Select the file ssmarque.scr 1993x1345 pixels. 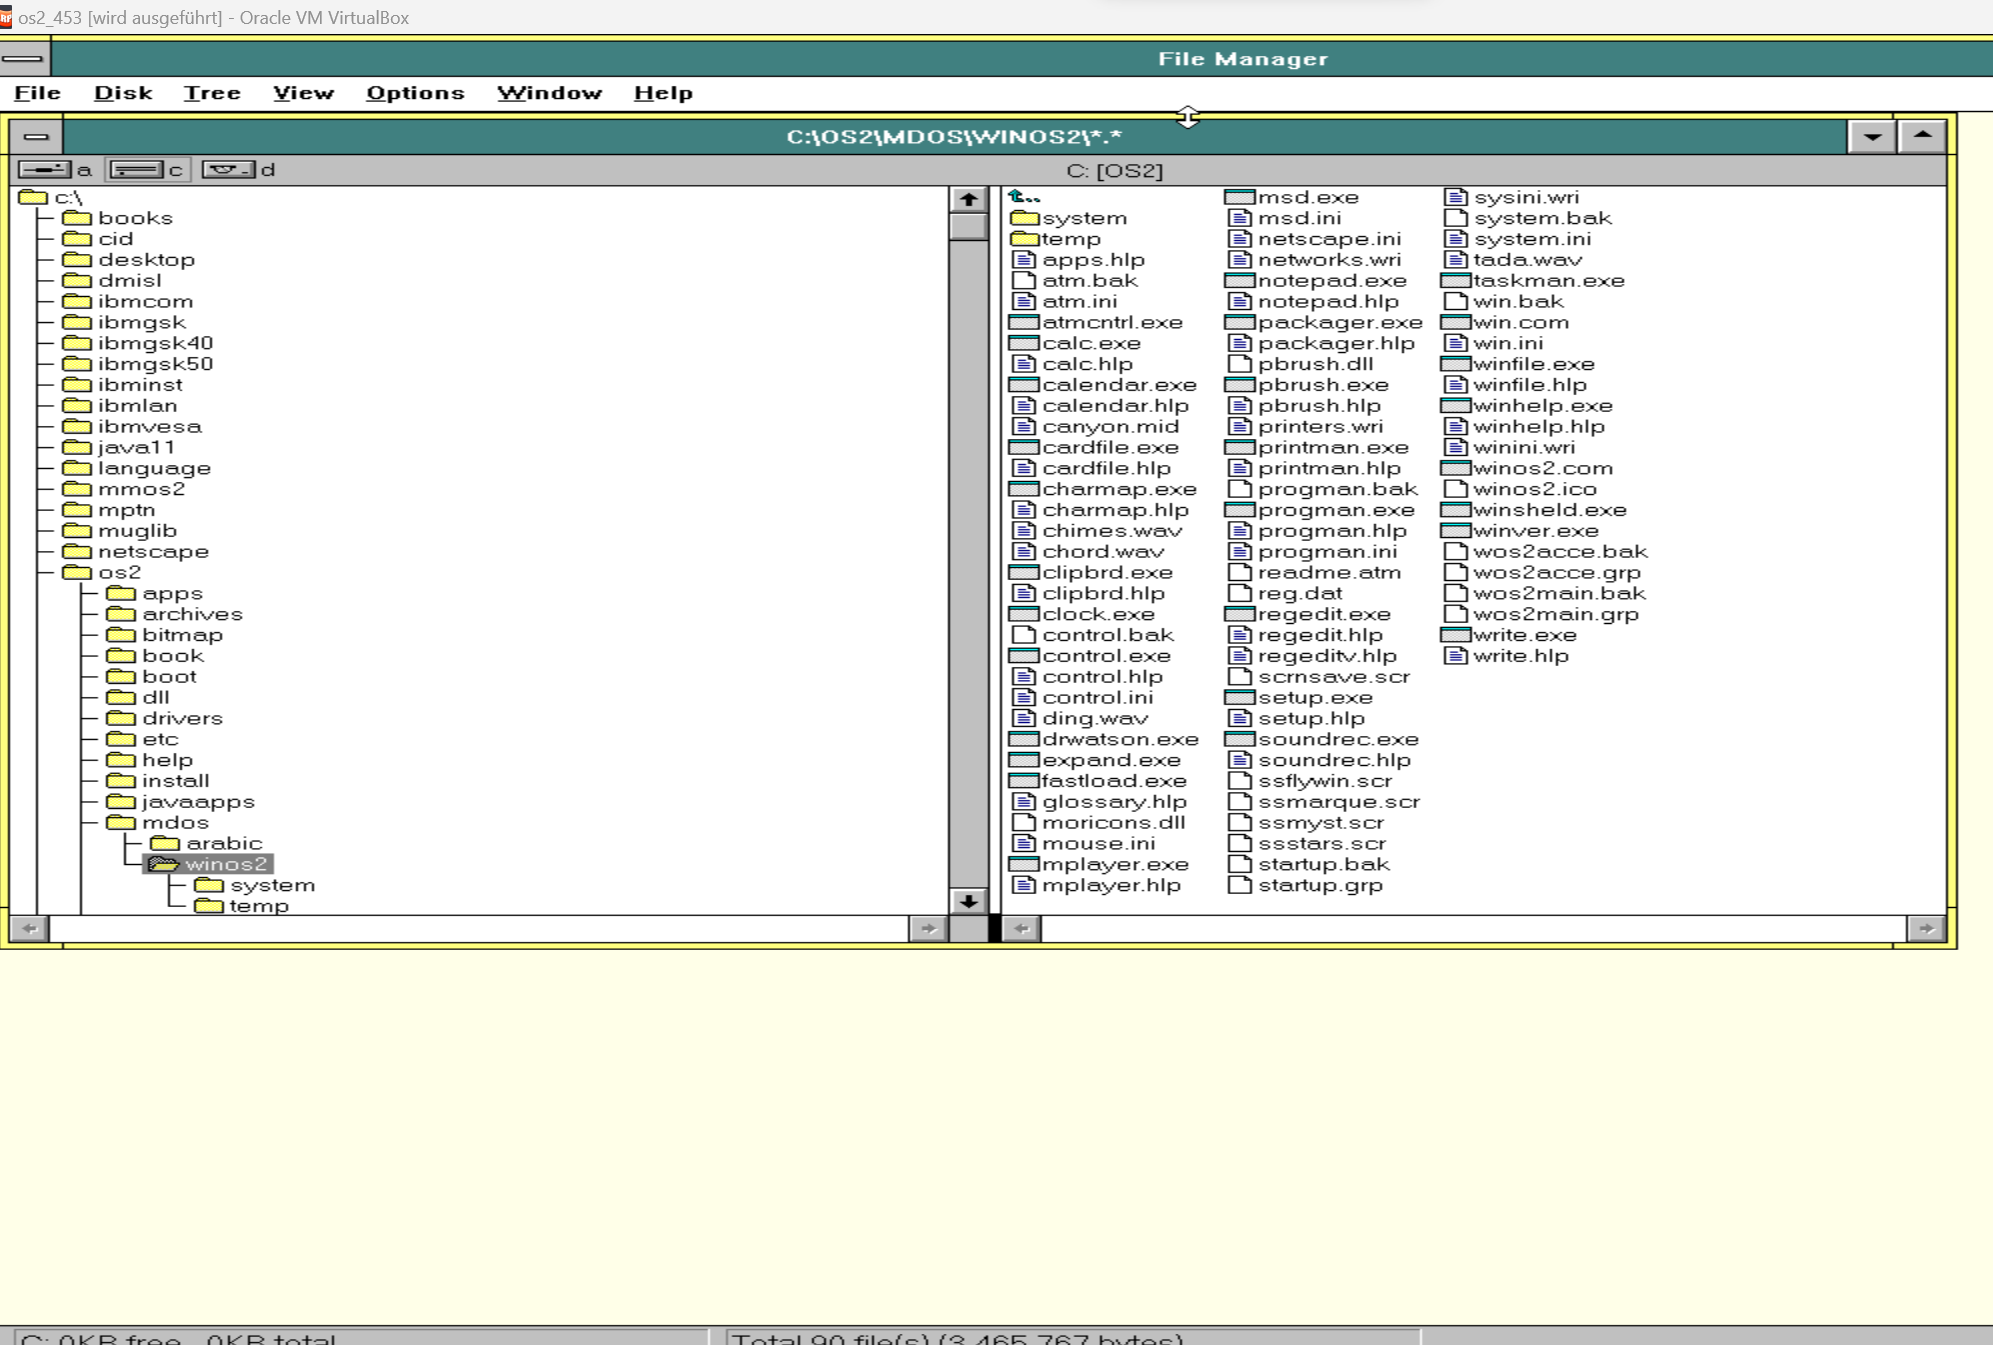1325,801
